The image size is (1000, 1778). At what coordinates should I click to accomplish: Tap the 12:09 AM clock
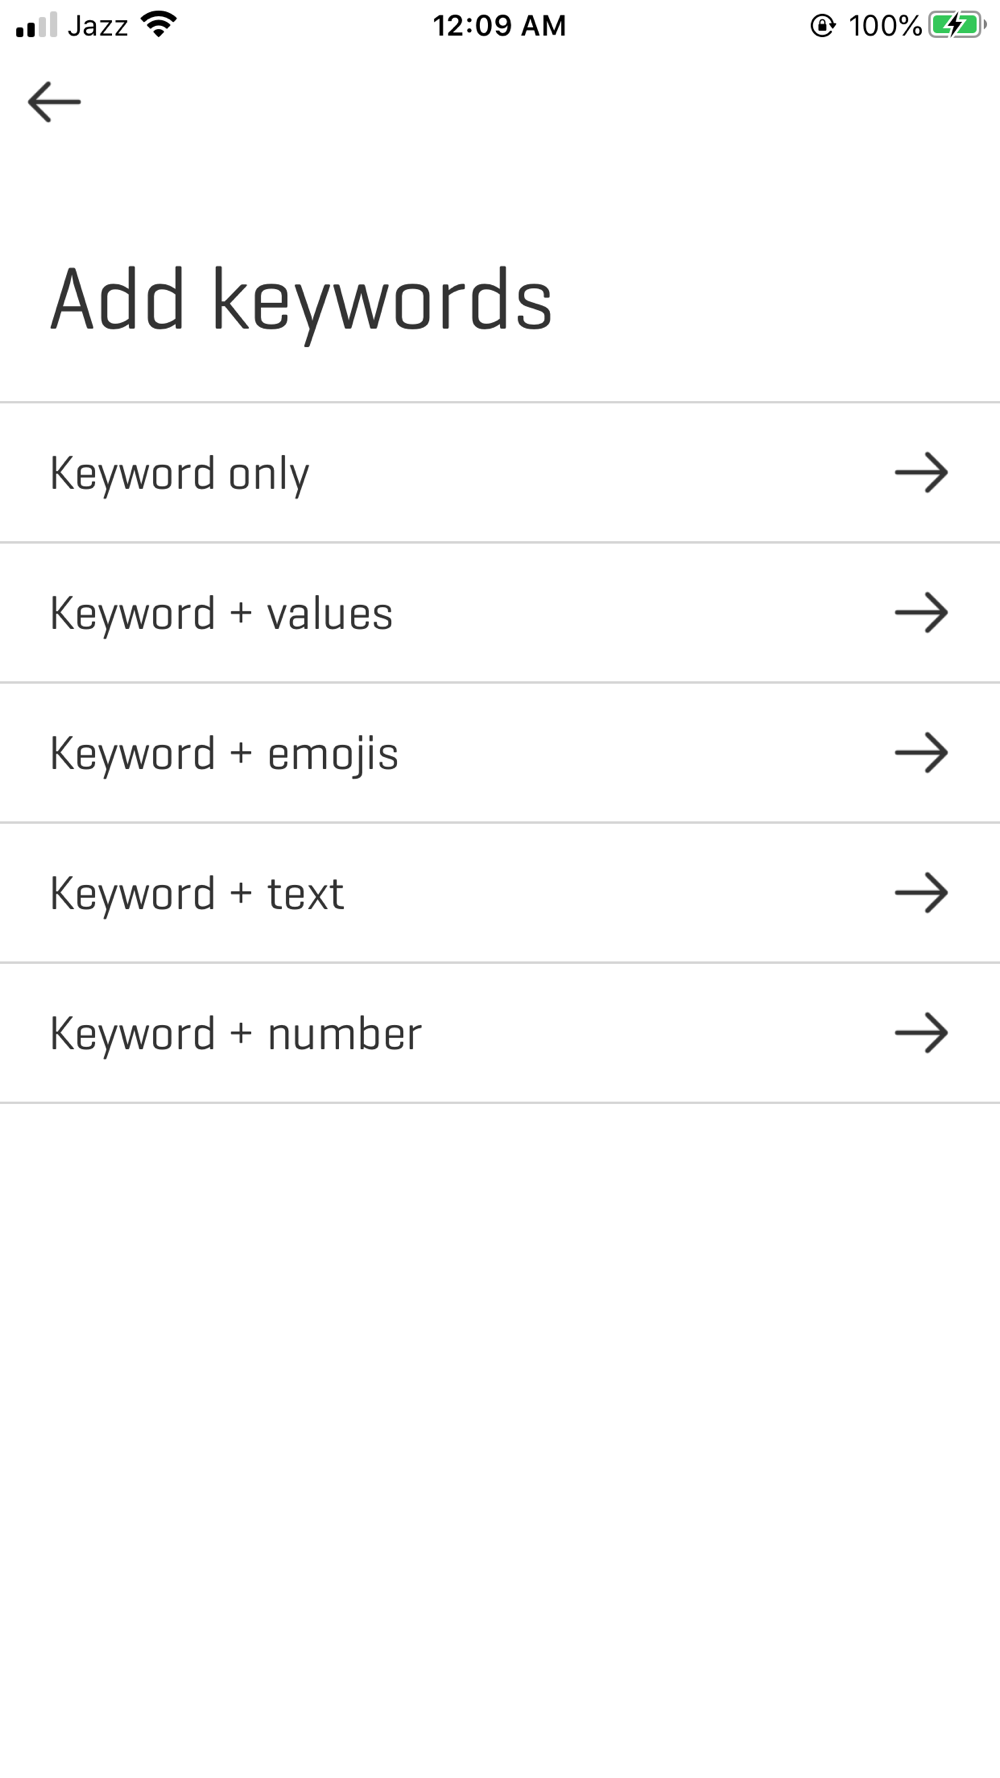pos(499,25)
